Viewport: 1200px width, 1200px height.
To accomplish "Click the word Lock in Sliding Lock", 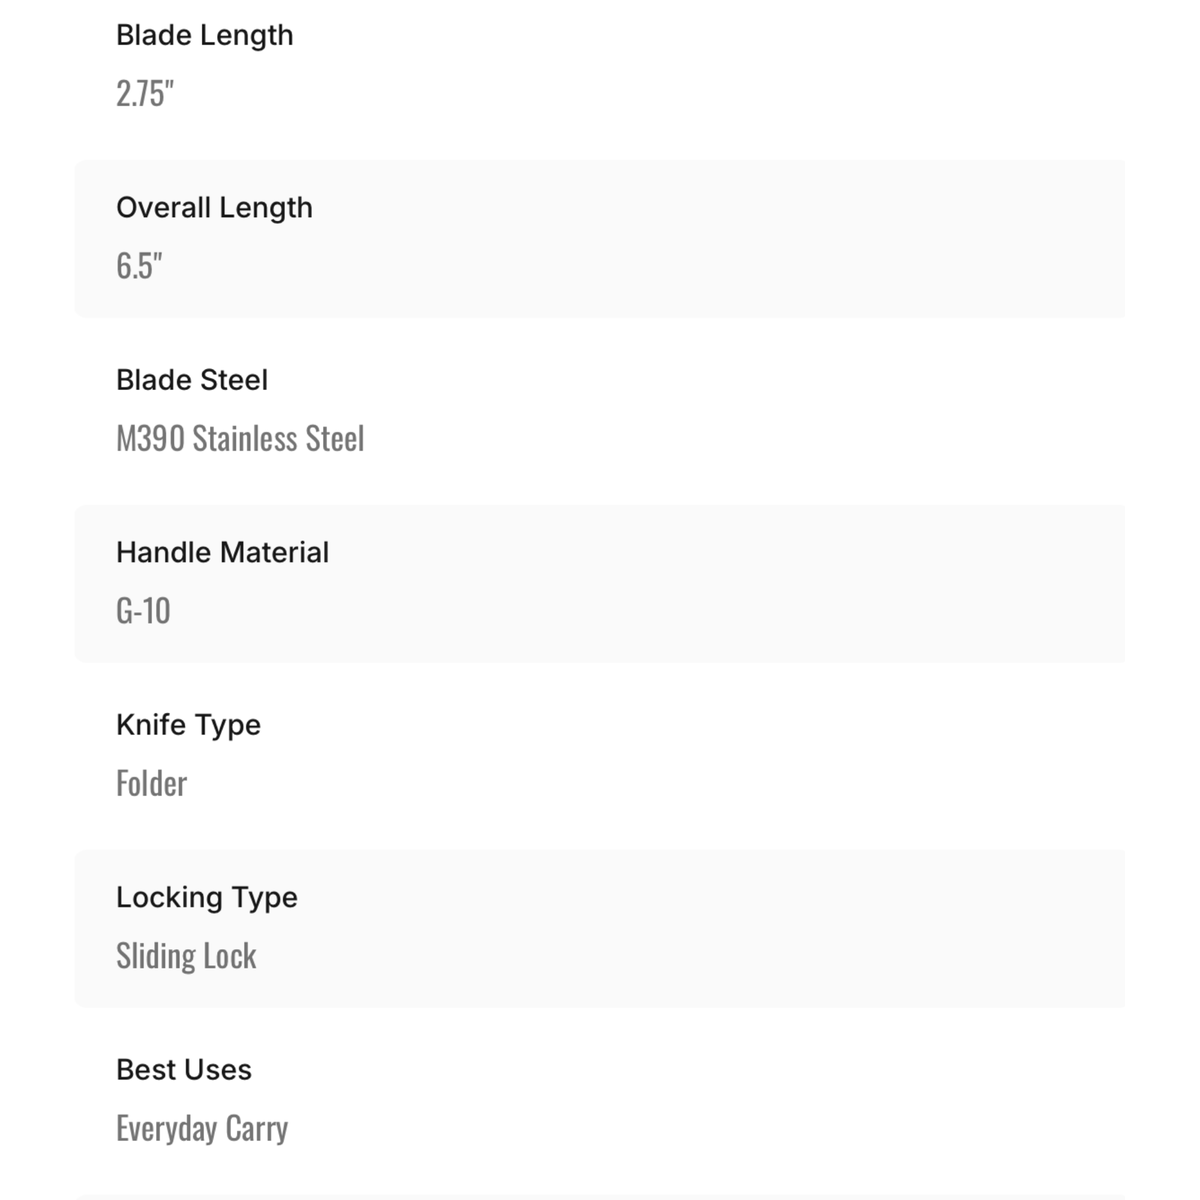I will pos(230,956).
